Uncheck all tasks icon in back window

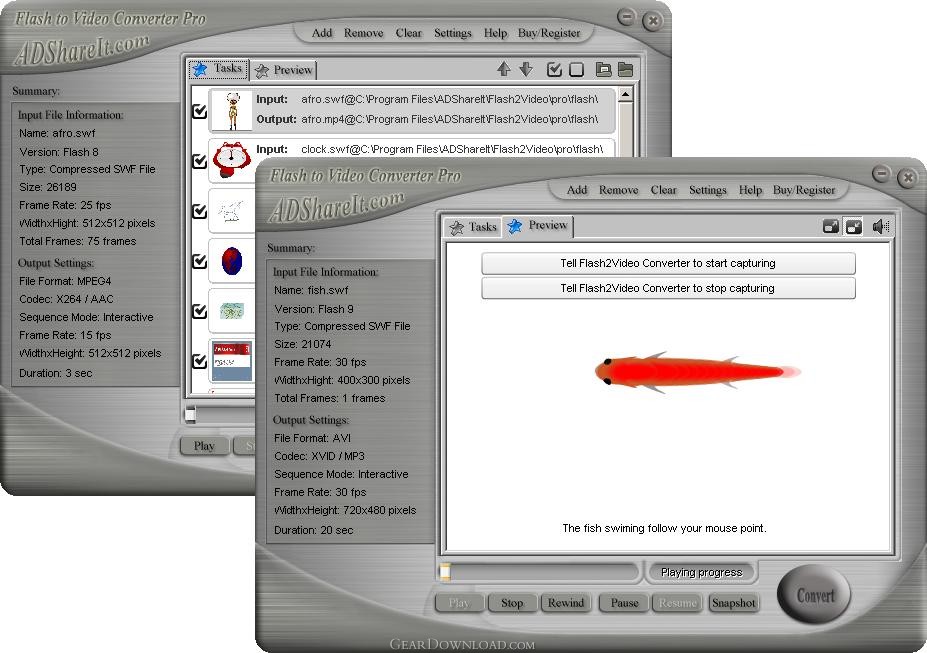point(576,69)
